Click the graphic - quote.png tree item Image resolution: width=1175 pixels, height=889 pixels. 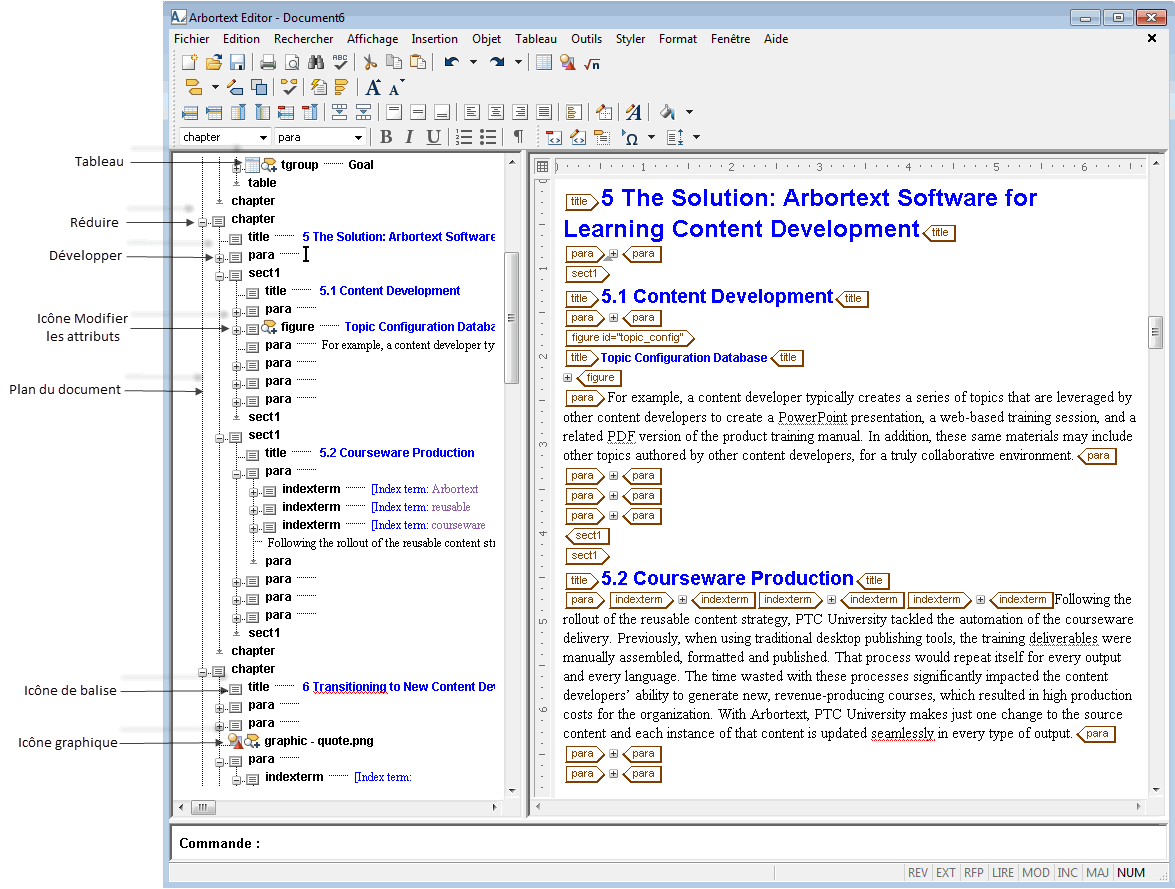click(318, 741)
